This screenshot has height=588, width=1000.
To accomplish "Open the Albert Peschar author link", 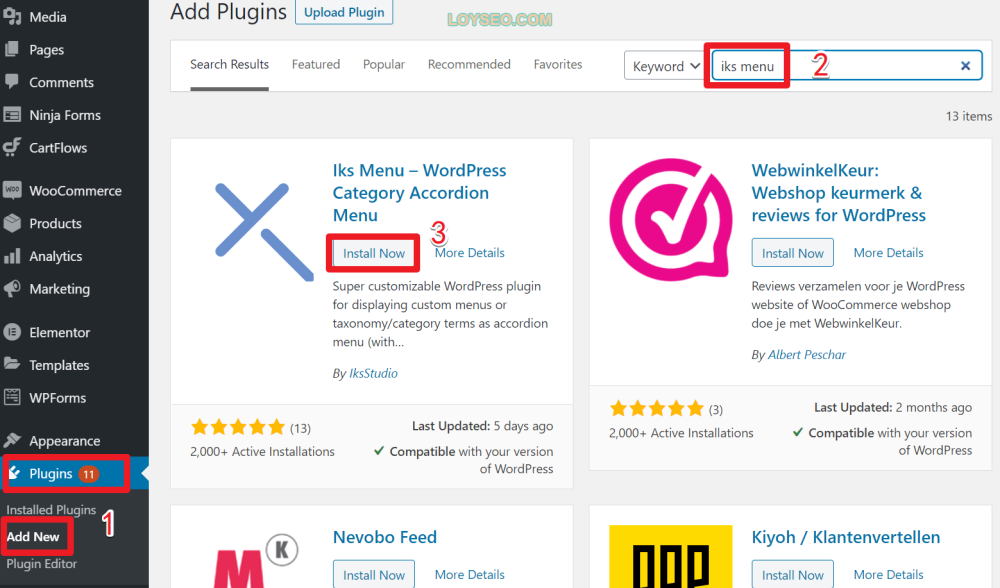I will (807, 355).
